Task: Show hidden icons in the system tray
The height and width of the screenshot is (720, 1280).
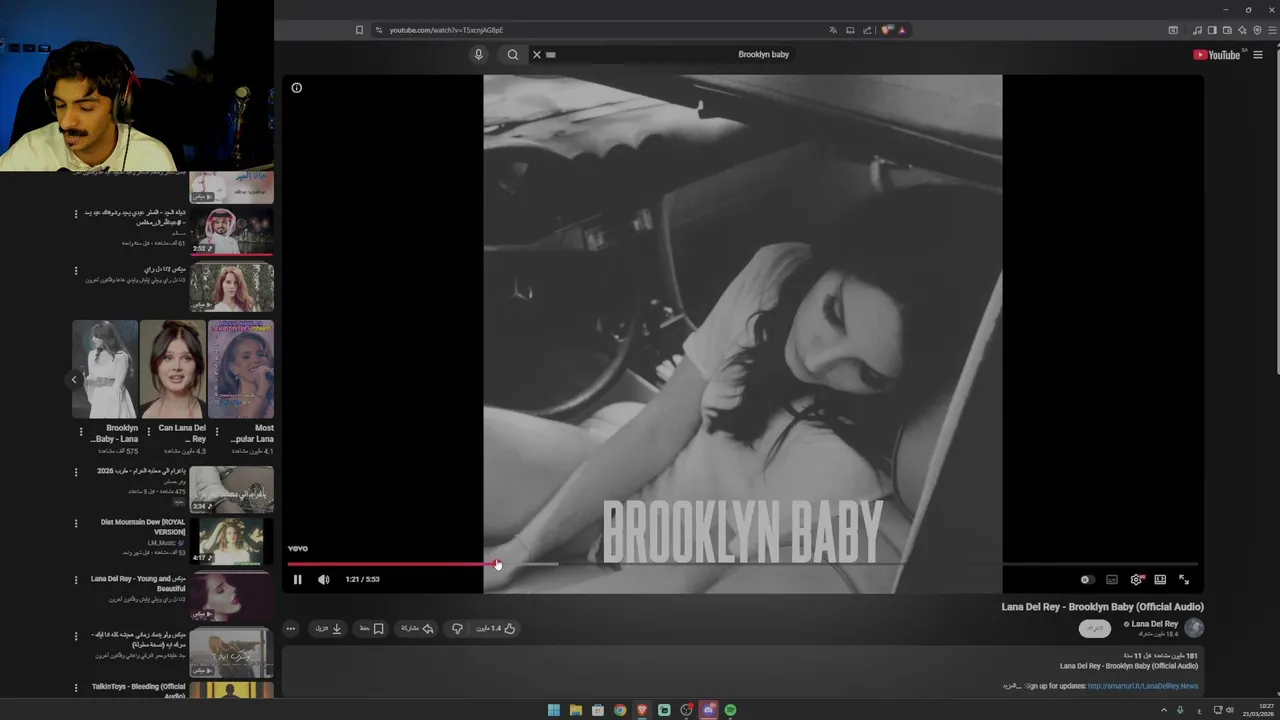Action: pos(1164,710)
